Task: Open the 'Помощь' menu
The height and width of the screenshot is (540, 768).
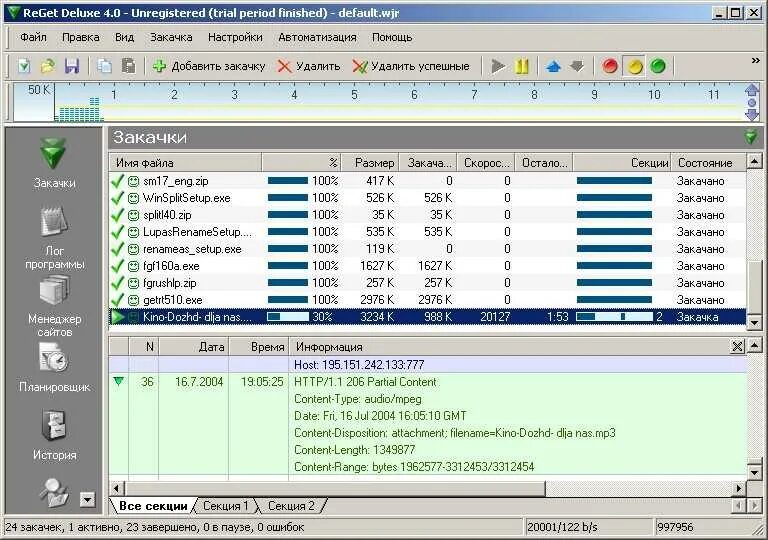Action: point(392,37)
